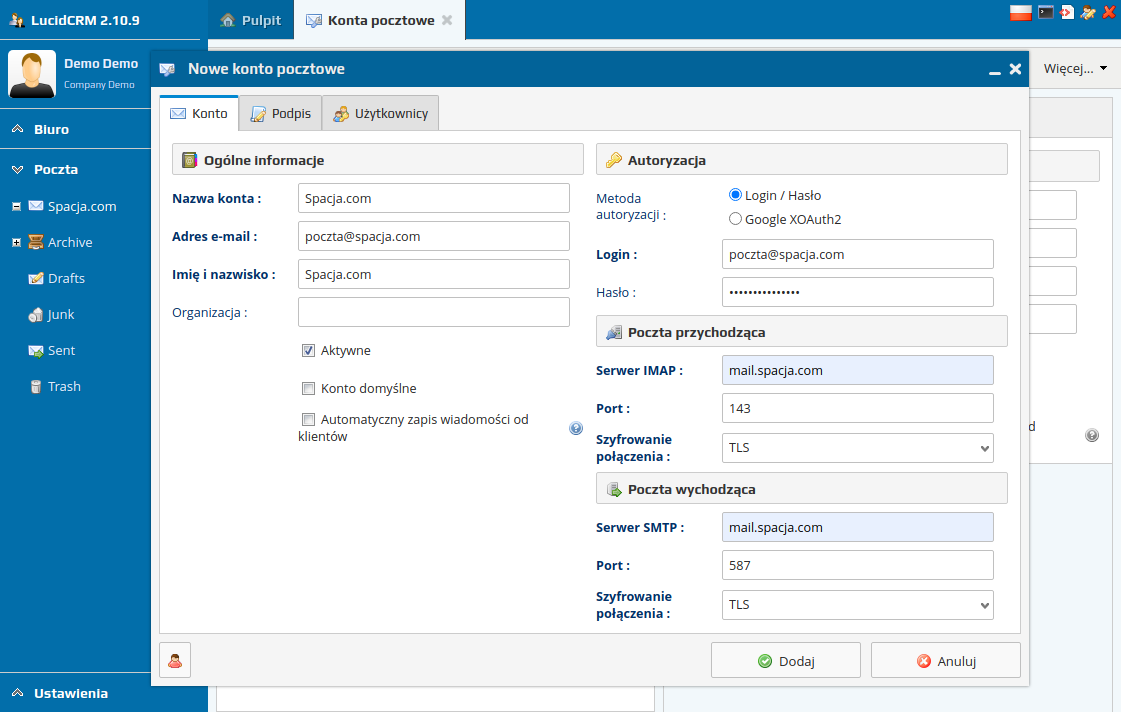
Task: Open the user profile edit icon
Action: point(1087,12)
